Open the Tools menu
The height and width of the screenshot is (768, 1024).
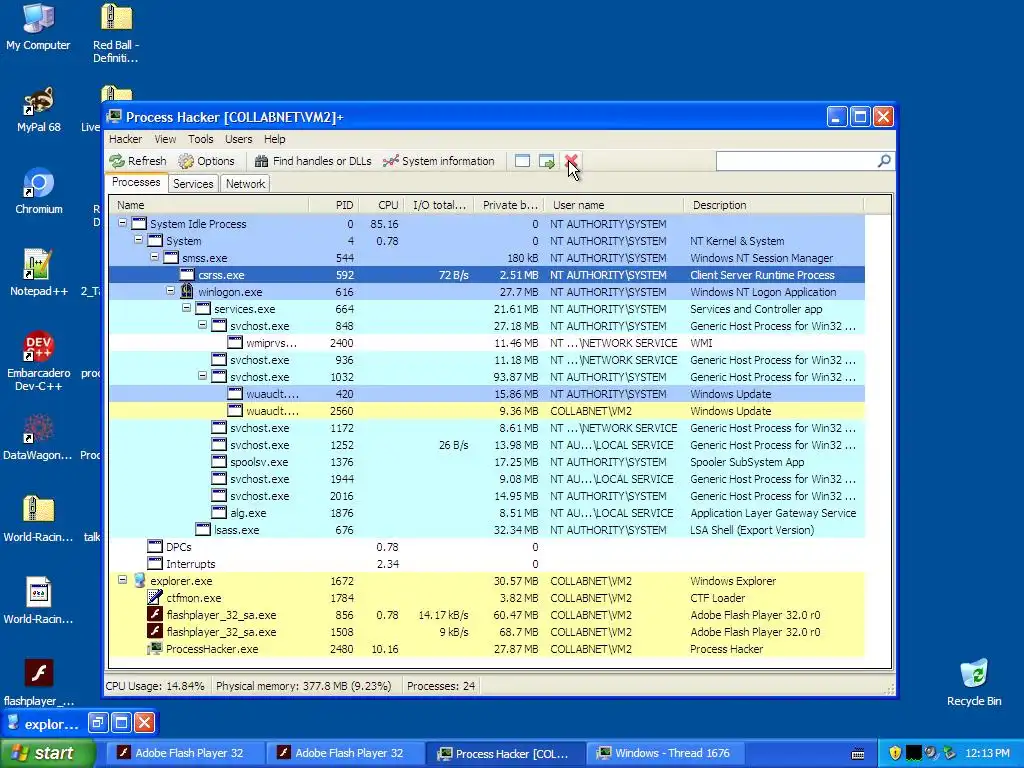[x=200, y=139]
